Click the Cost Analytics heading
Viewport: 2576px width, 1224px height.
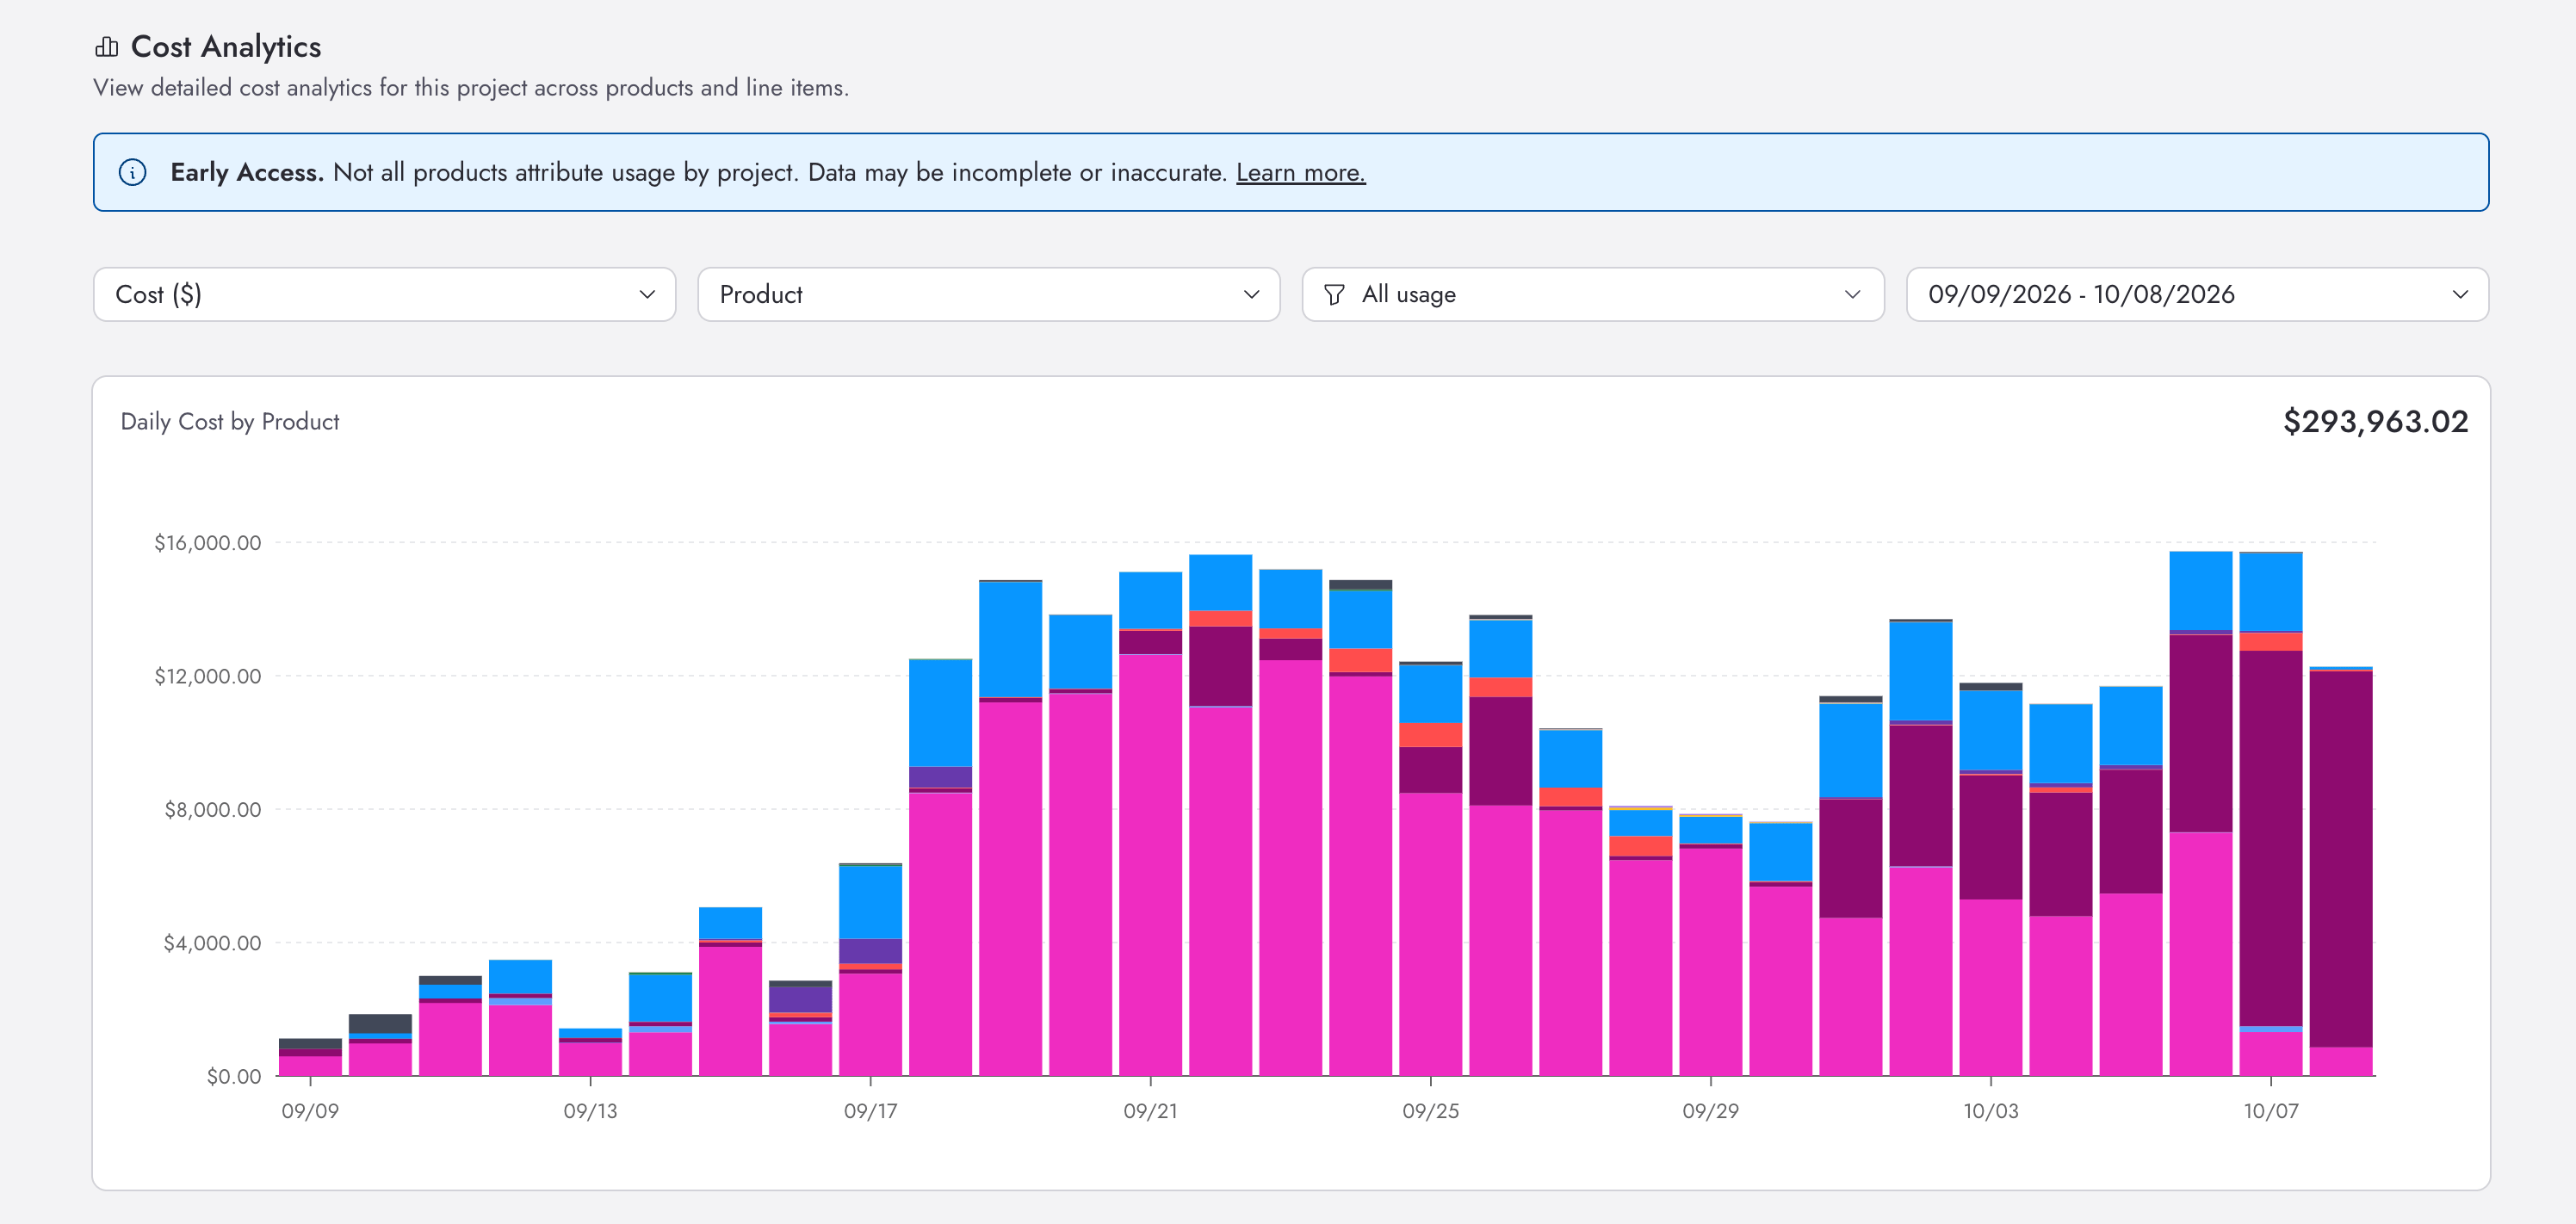point(226,47)
